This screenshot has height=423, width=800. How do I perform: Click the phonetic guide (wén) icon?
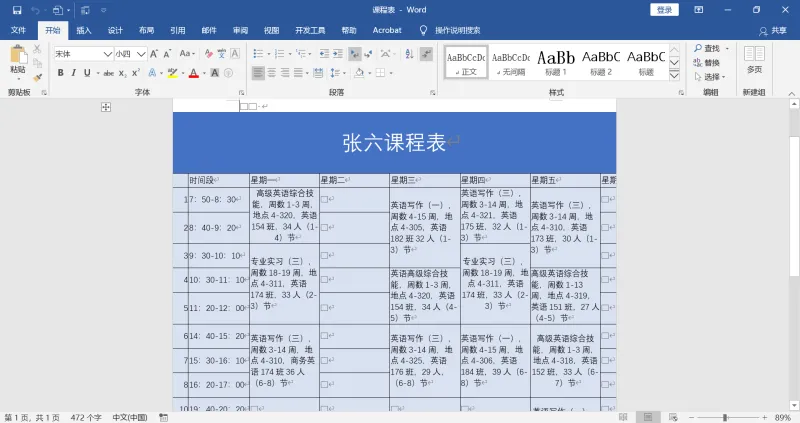(x=221, y=54)
